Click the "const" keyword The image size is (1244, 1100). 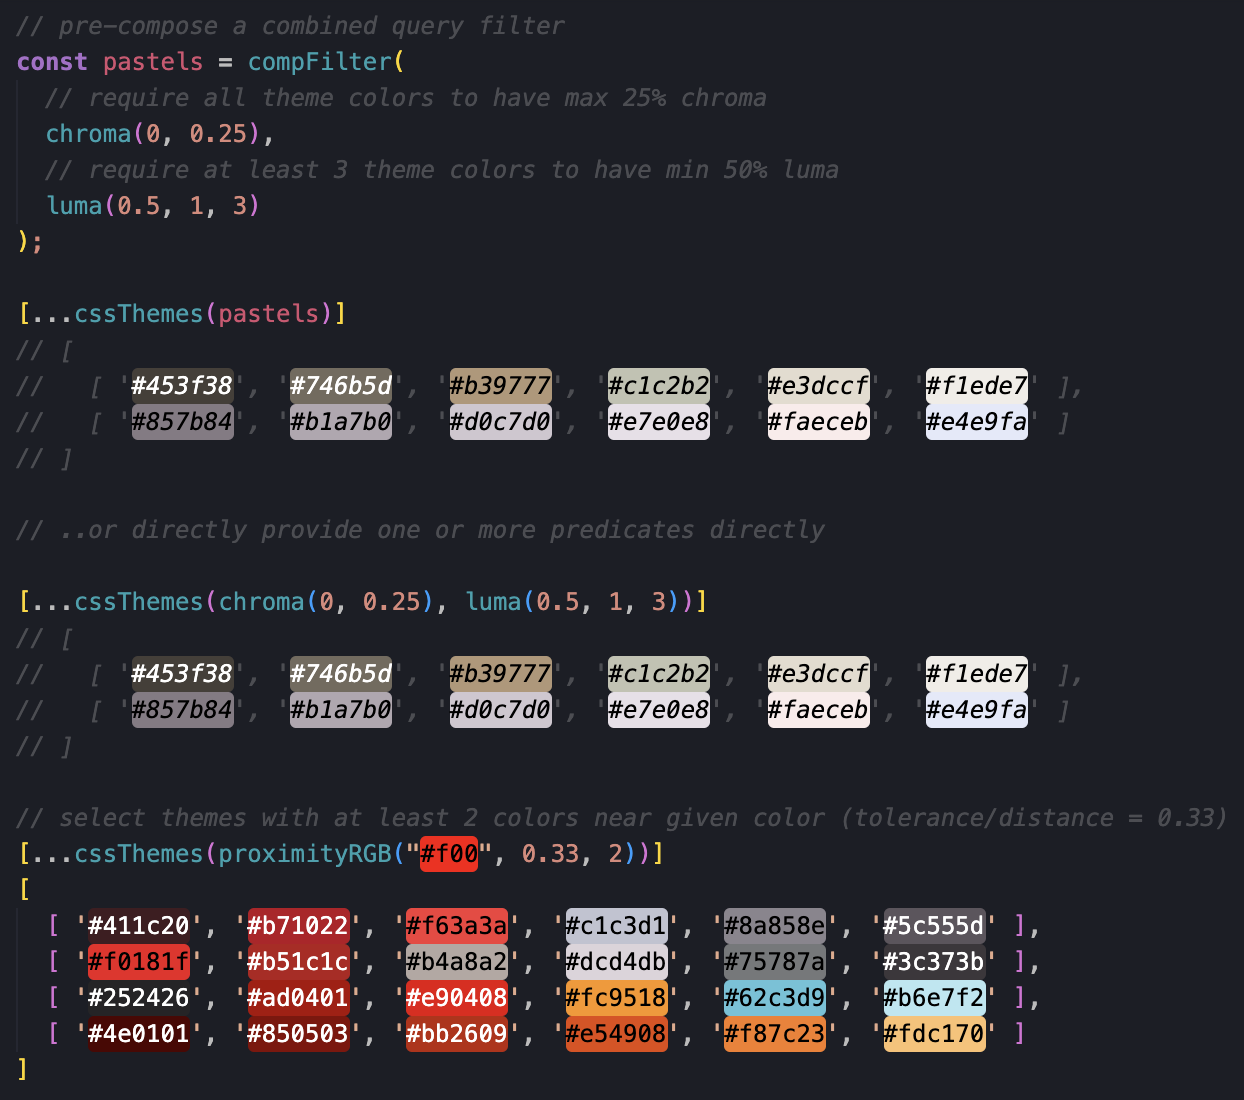[x=52, y=62]
